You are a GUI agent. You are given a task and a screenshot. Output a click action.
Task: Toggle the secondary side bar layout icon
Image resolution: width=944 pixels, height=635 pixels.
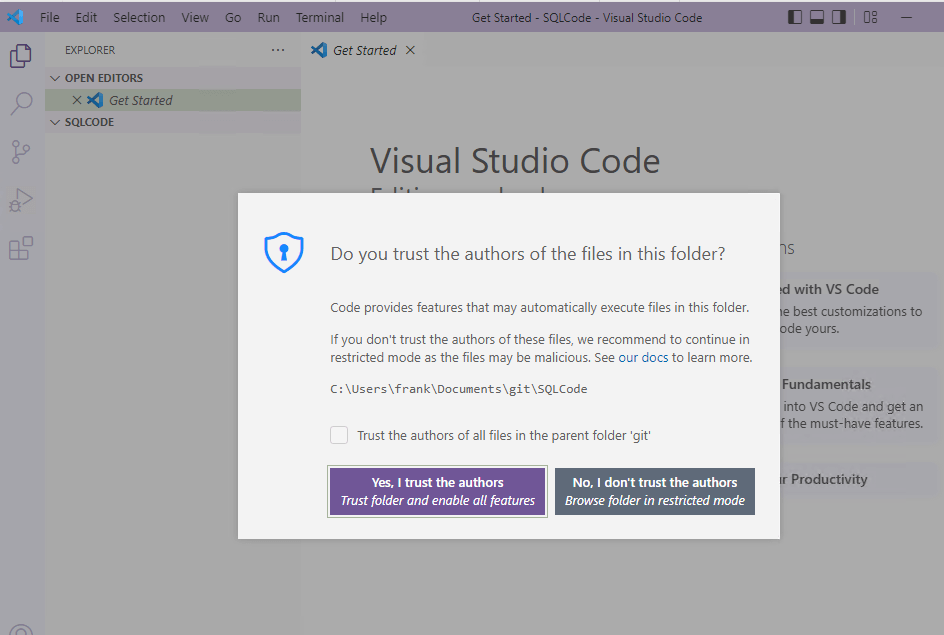(x=839, y=17)
